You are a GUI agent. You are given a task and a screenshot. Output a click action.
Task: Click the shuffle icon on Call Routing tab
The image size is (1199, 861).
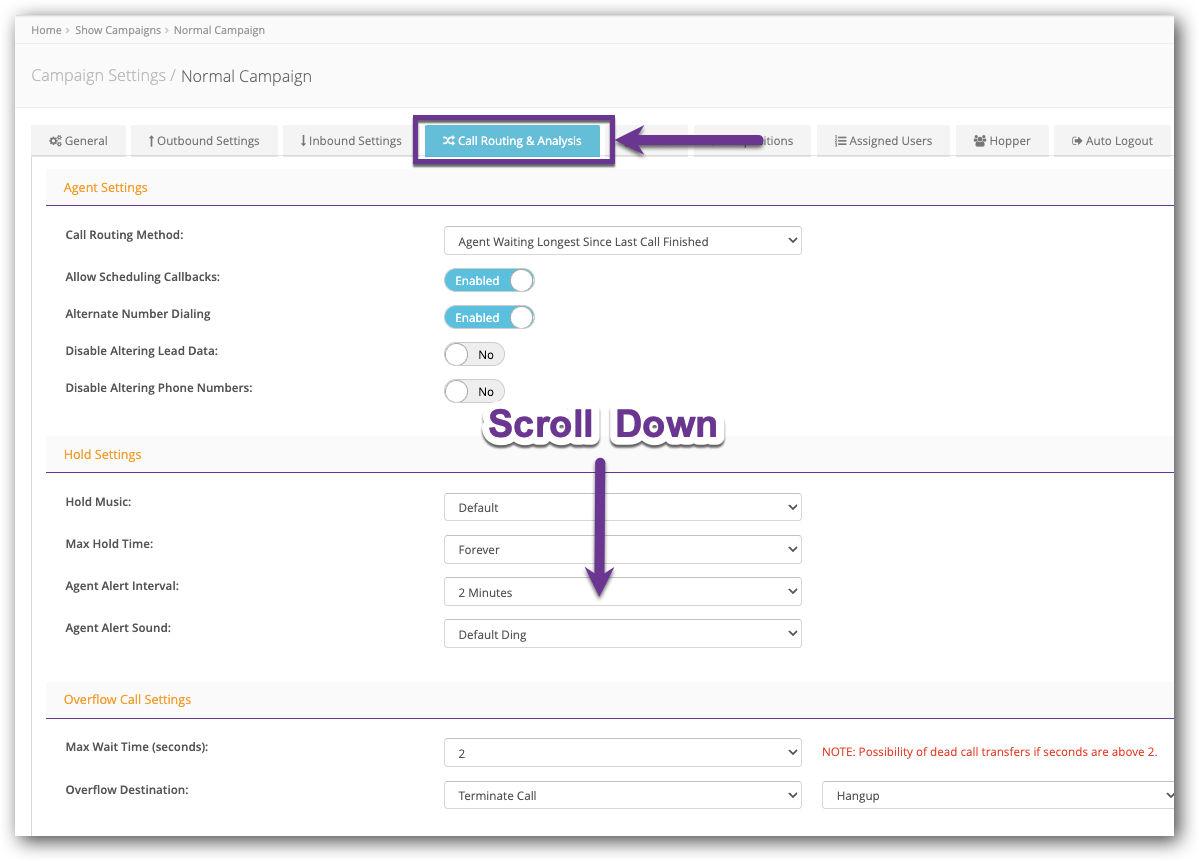pyautogui.click(x=449, y=141)
